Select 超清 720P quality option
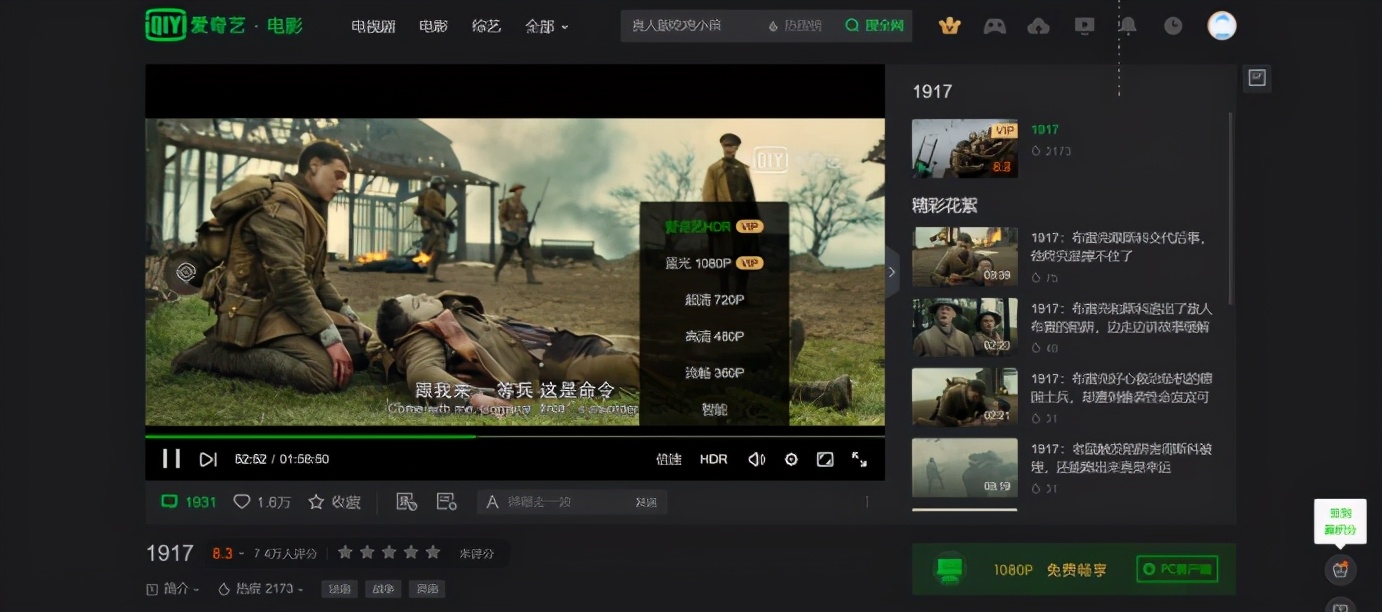Image resolution: width=1382 pixels, height=612 pixels. coord(714,300)
